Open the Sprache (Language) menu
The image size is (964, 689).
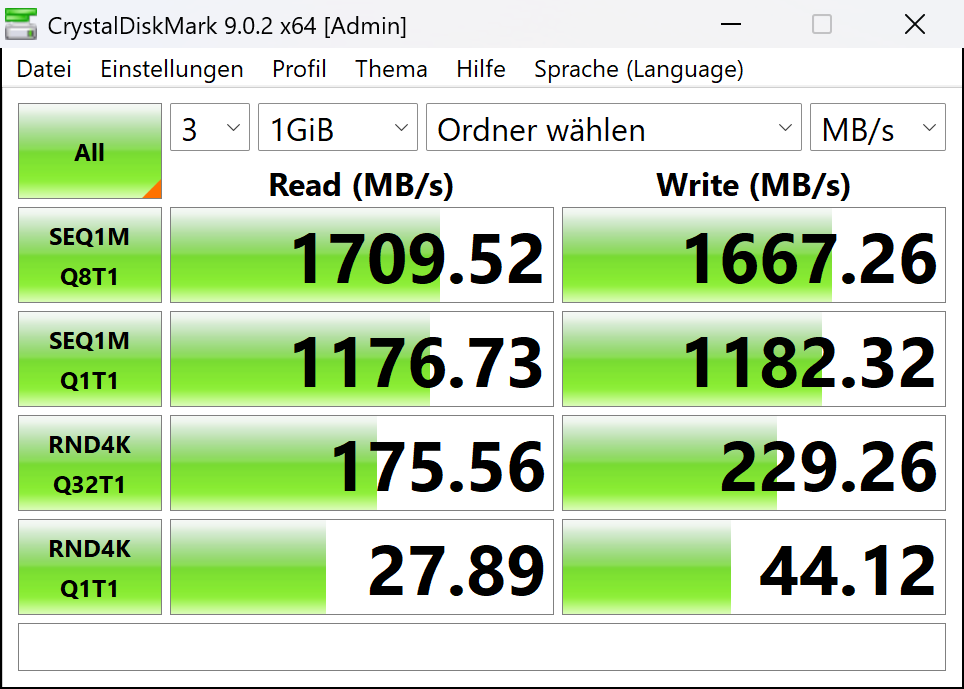pos(639,69)
